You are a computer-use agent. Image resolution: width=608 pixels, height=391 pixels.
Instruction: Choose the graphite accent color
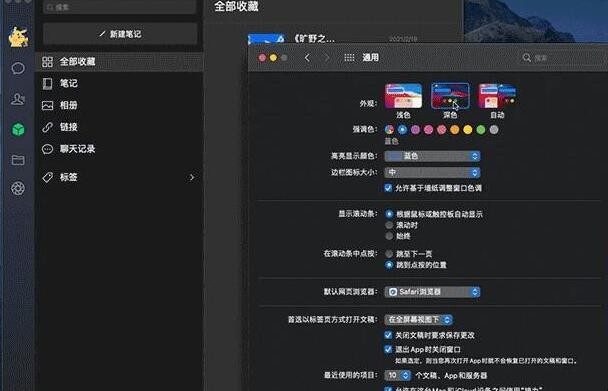pos(494,130)
